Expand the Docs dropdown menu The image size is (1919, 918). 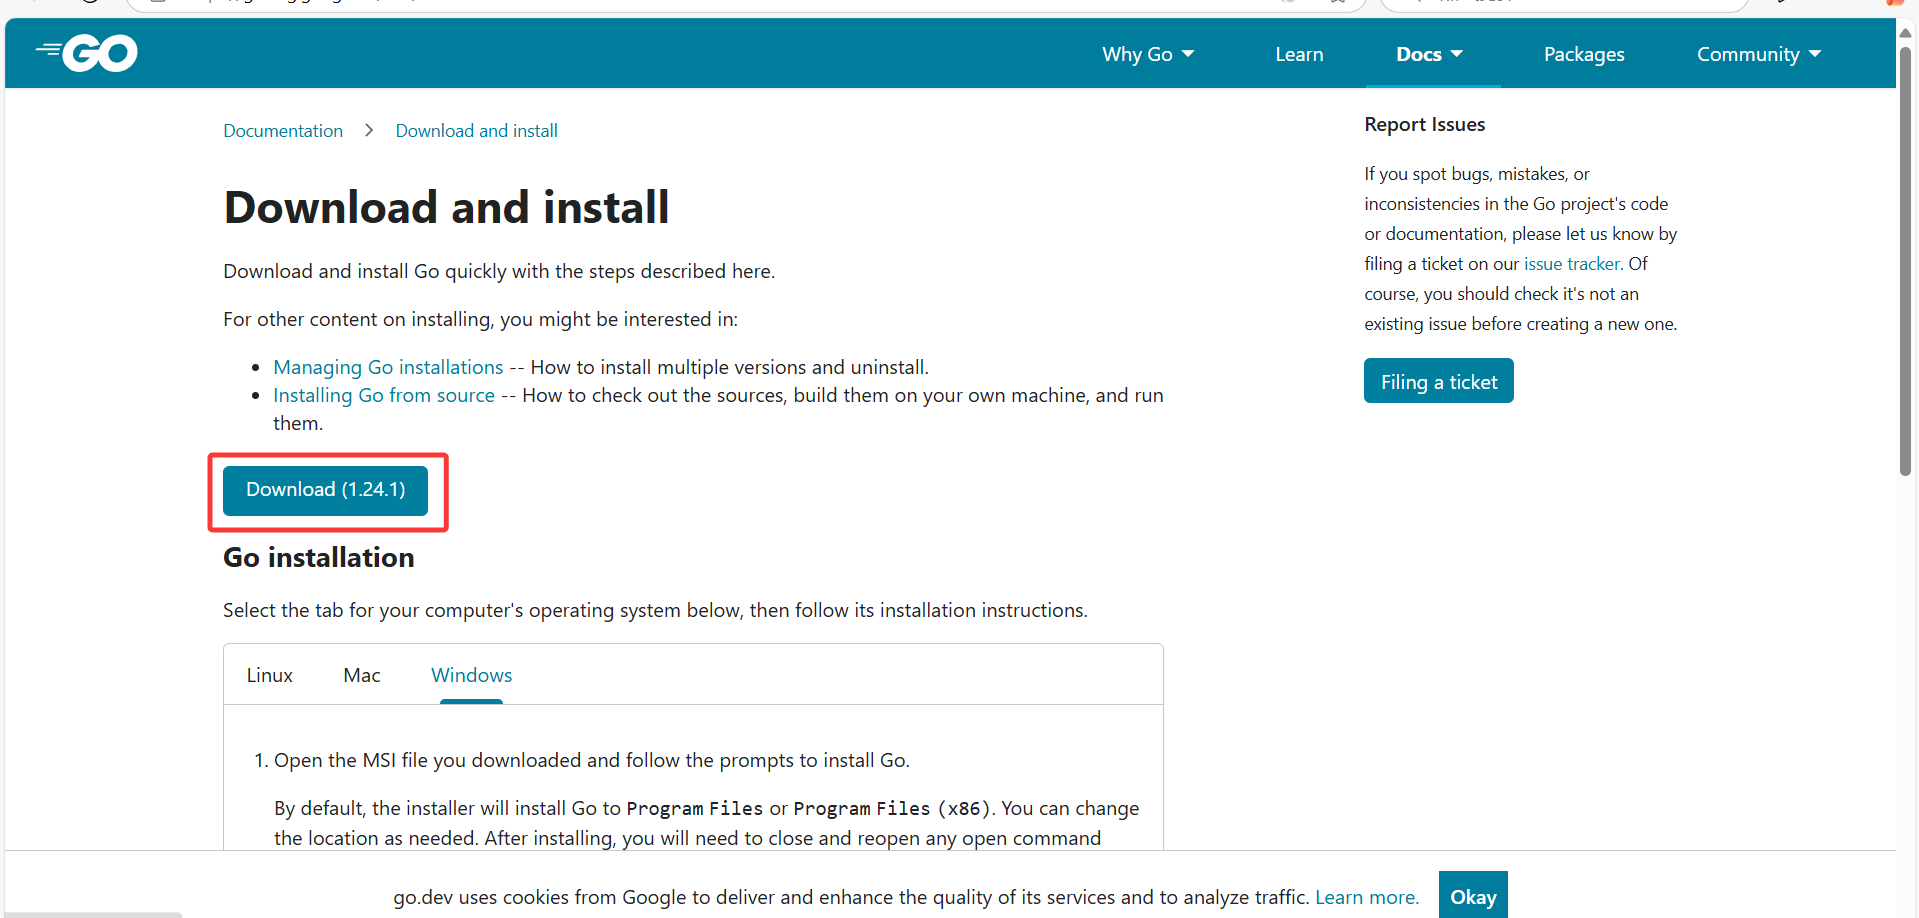(1429, 54)
